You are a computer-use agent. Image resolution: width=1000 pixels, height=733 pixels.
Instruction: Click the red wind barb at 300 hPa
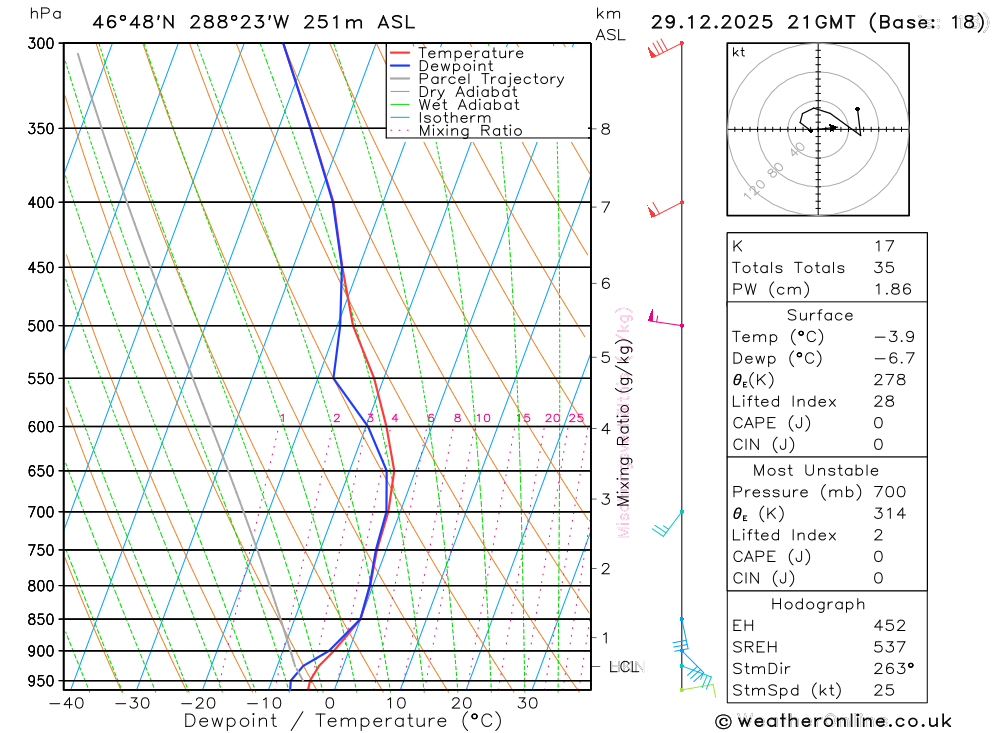(666, 49)
